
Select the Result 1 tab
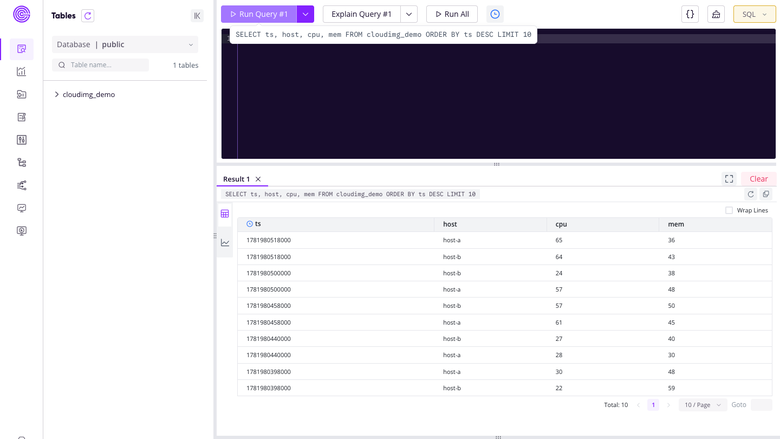[236, 179]
